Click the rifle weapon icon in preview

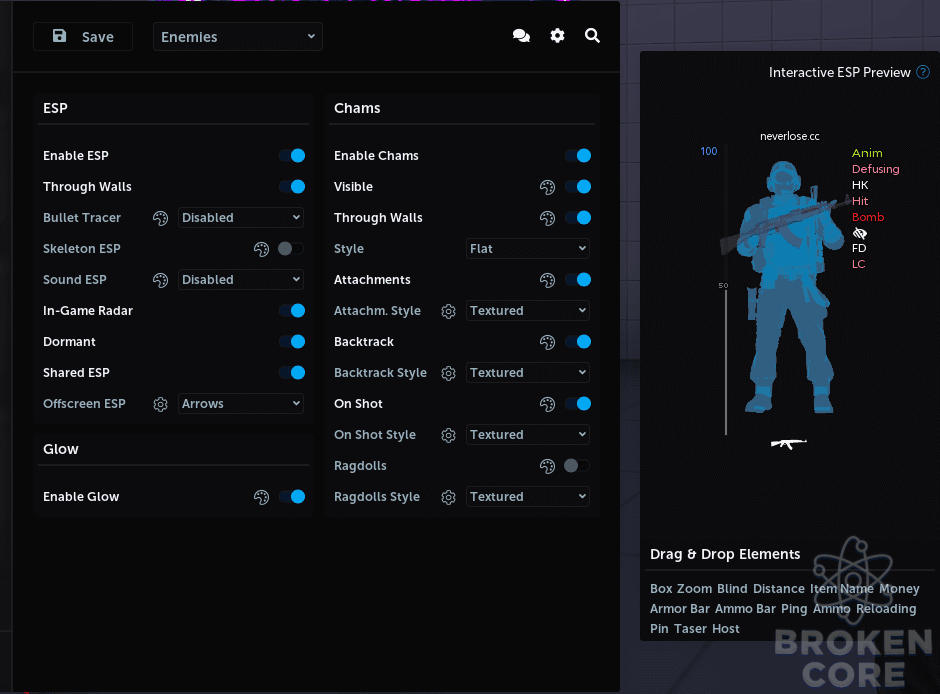pyautogui.click(x=789, y=443)
